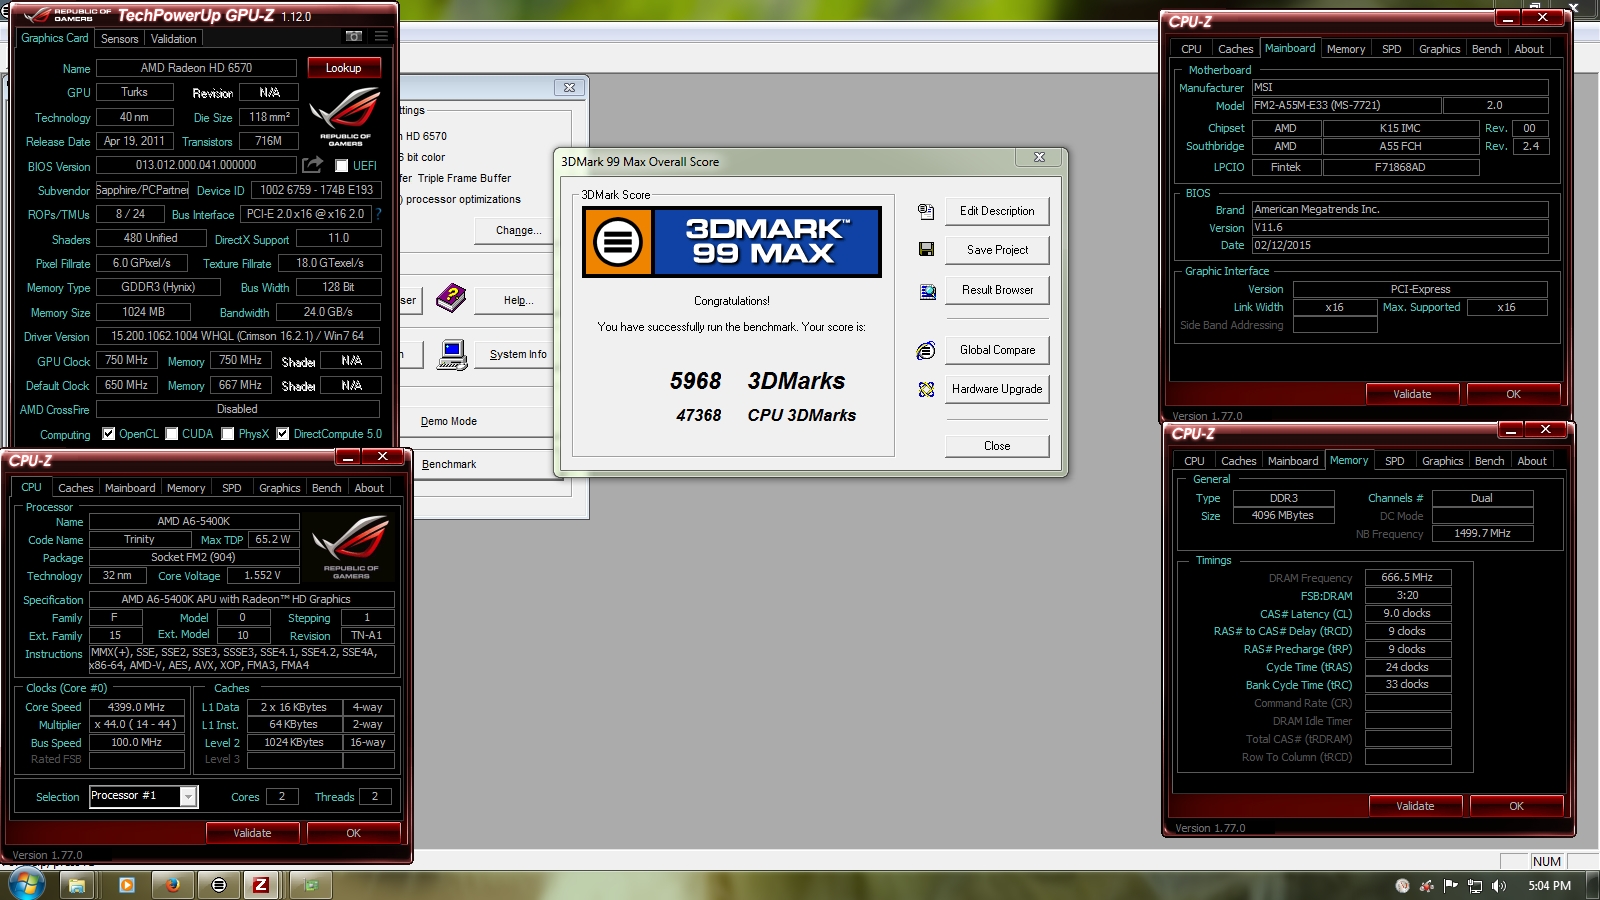Switch to the Validation tab in GPU-Z
Screen dimensions: 1600x900
coord(174,39)
